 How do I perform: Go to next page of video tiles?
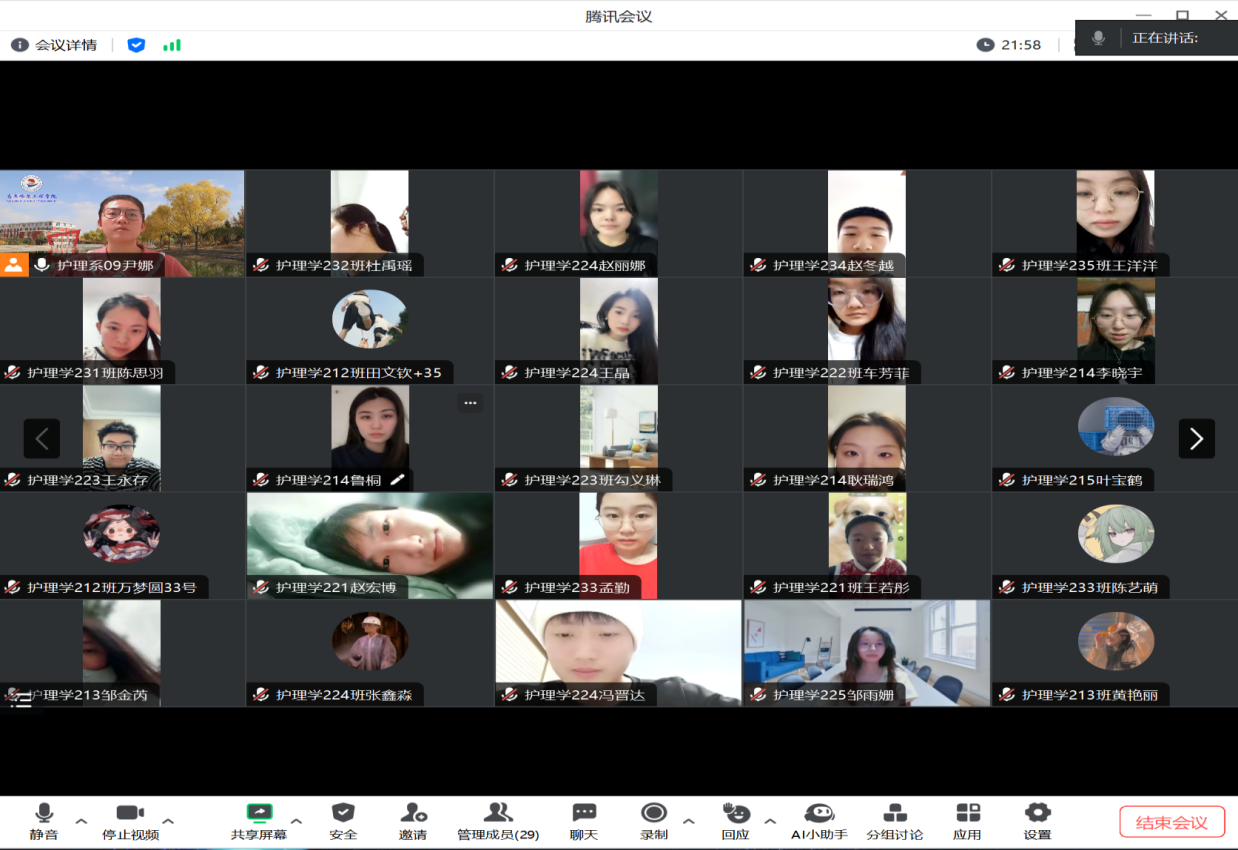click(x=1196, y=438)
